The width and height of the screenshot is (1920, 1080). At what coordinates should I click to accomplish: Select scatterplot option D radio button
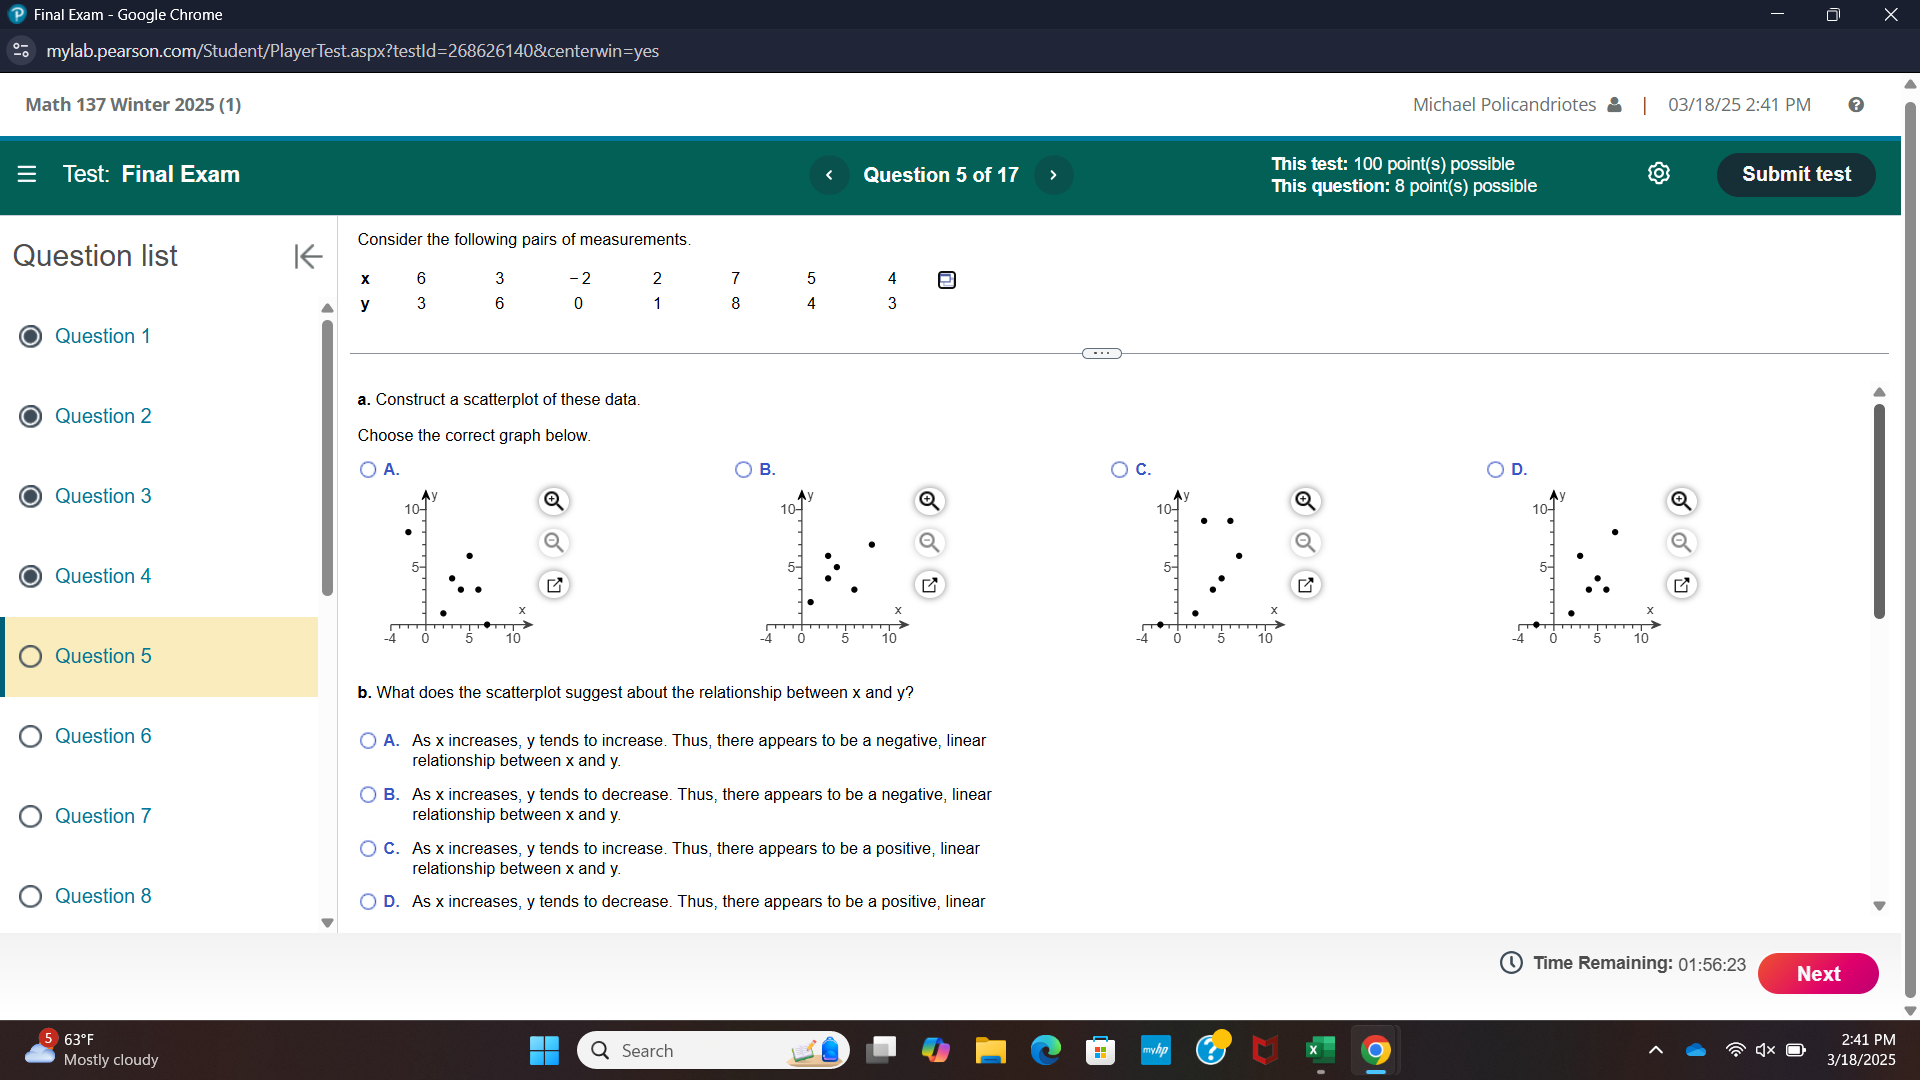click(x=1495, y=470)
